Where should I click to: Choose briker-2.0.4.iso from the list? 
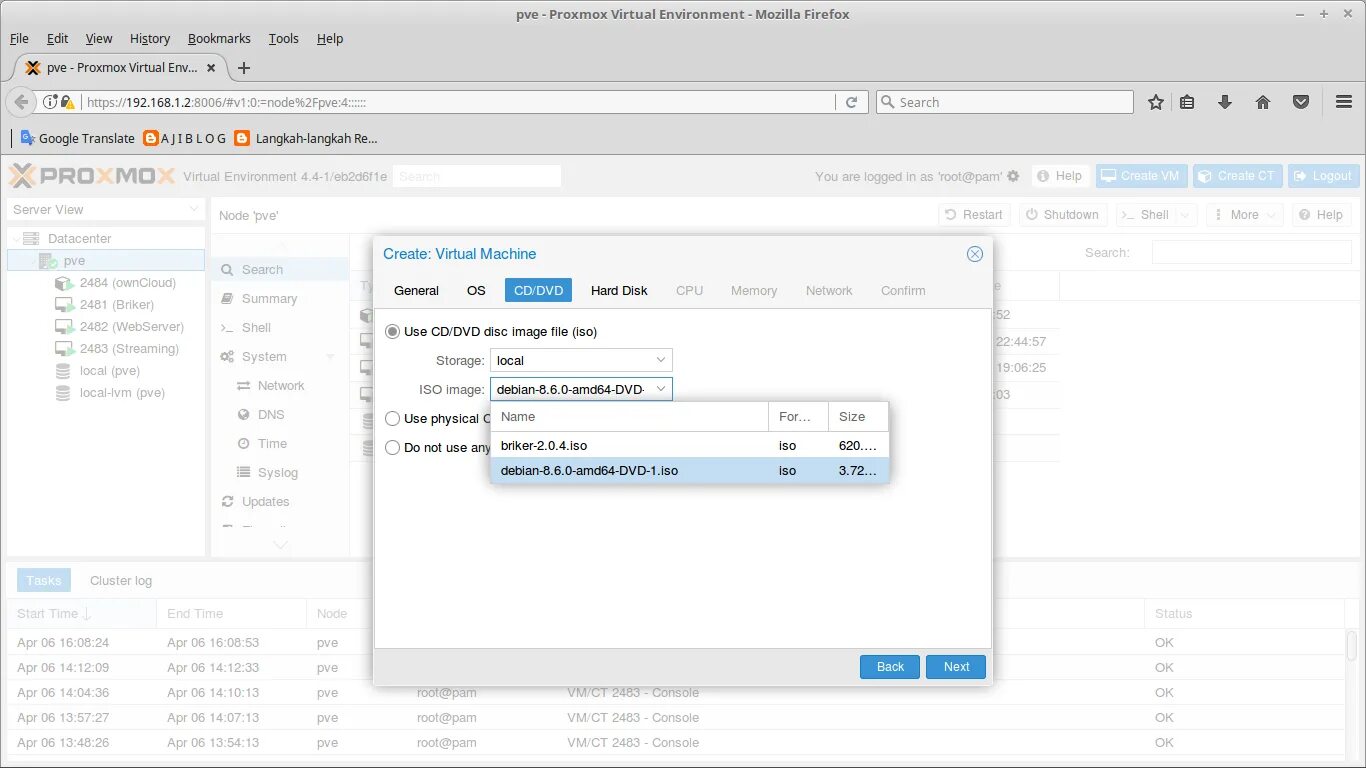pos(689,446)
